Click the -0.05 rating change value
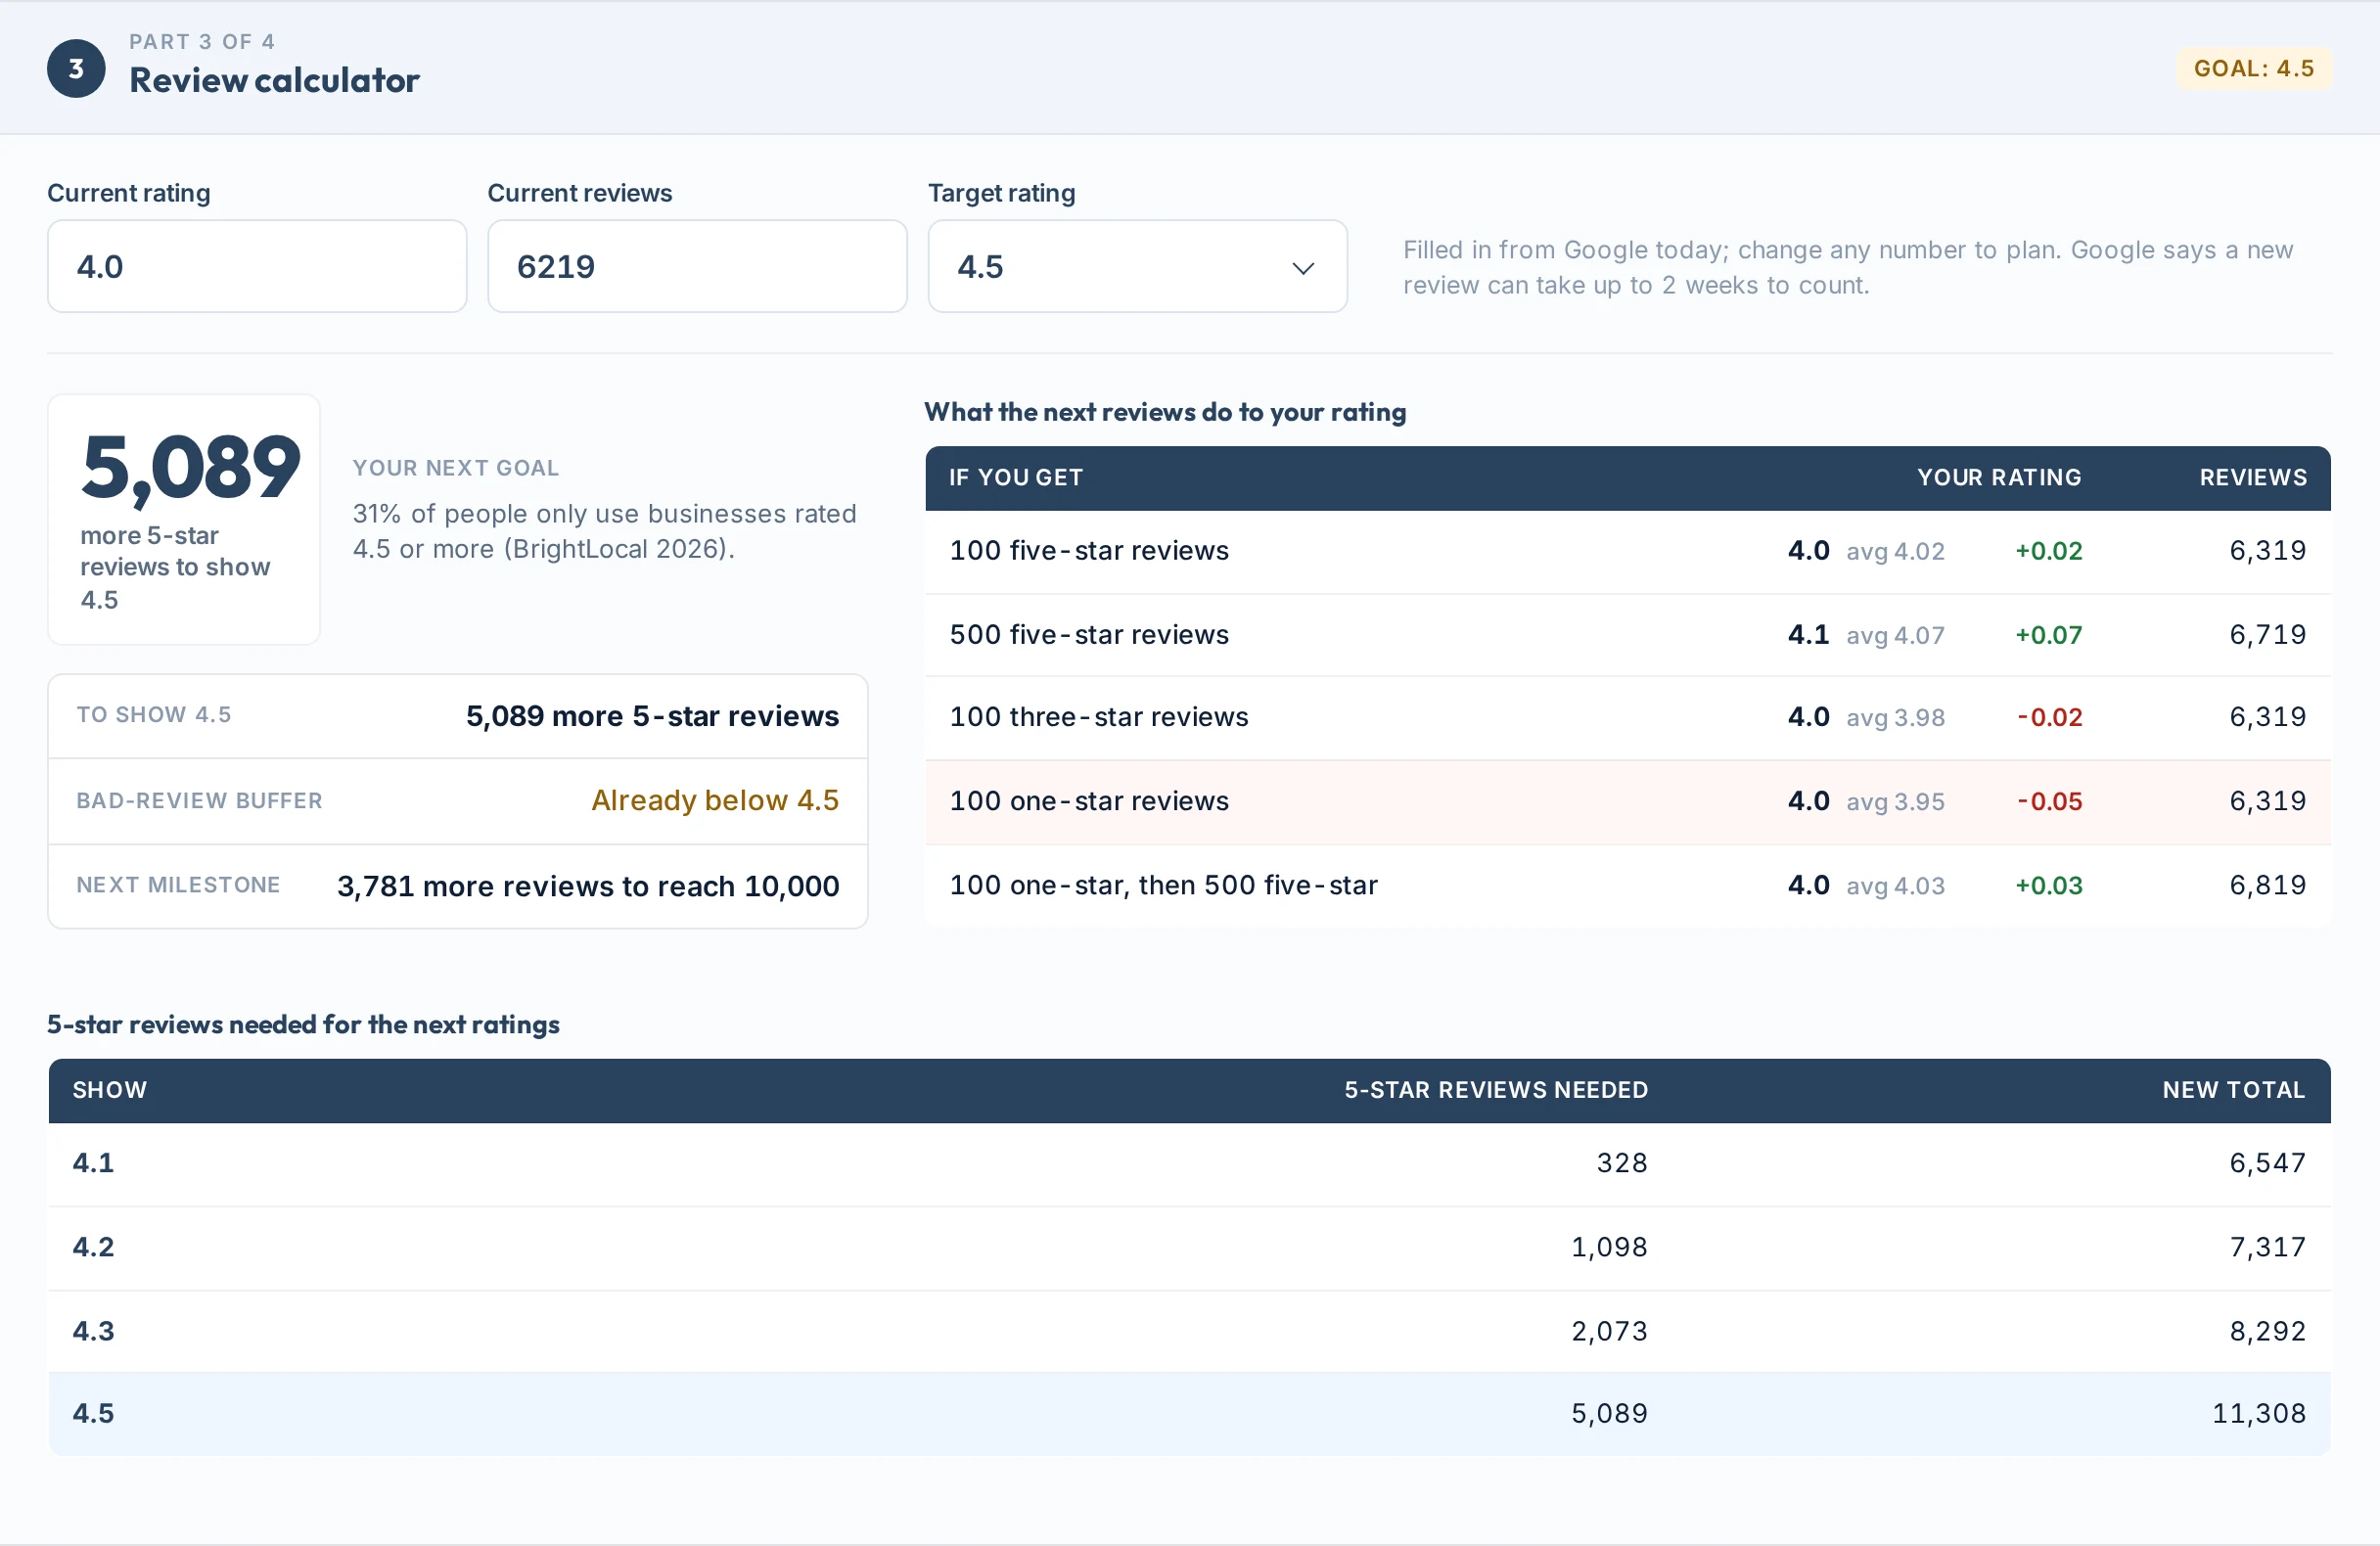 2049,801
